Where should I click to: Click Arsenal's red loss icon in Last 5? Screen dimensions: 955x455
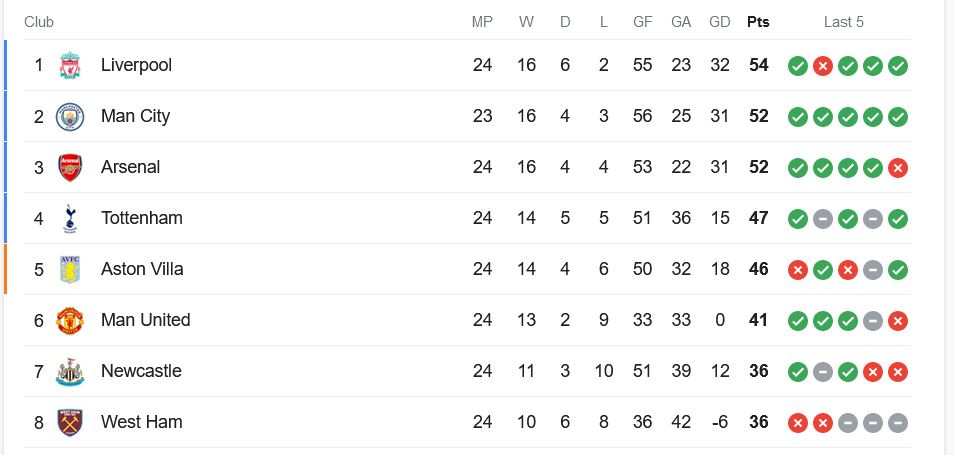pos(898,167)
